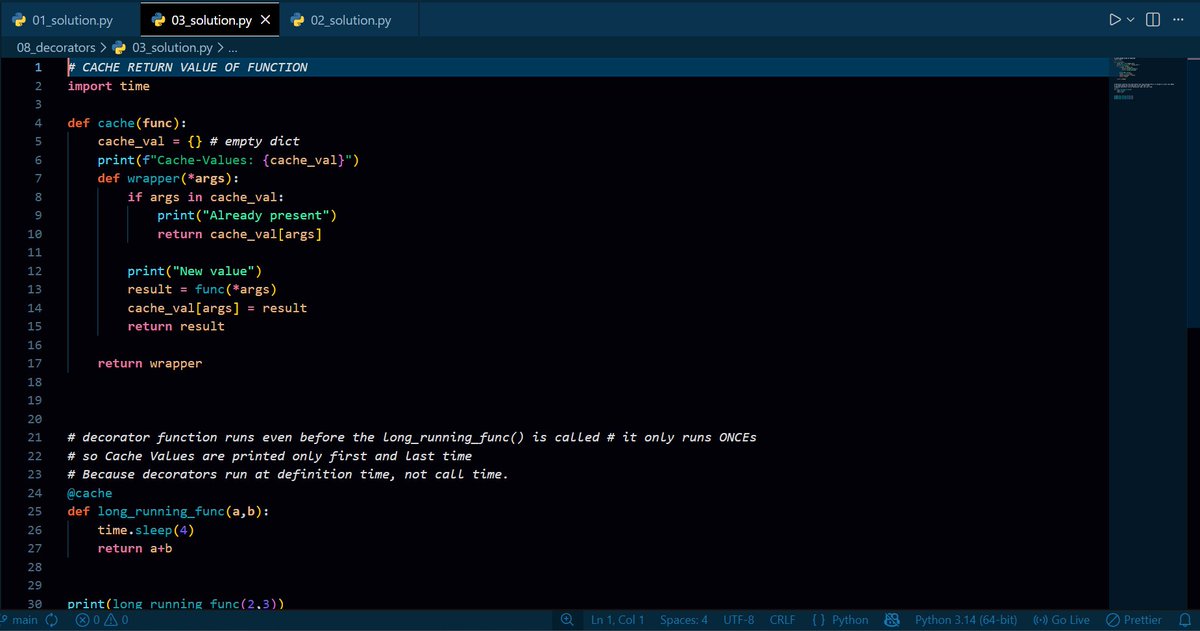
Task: Open the editor More Actions ellipsis
Action: point(1178,20)
